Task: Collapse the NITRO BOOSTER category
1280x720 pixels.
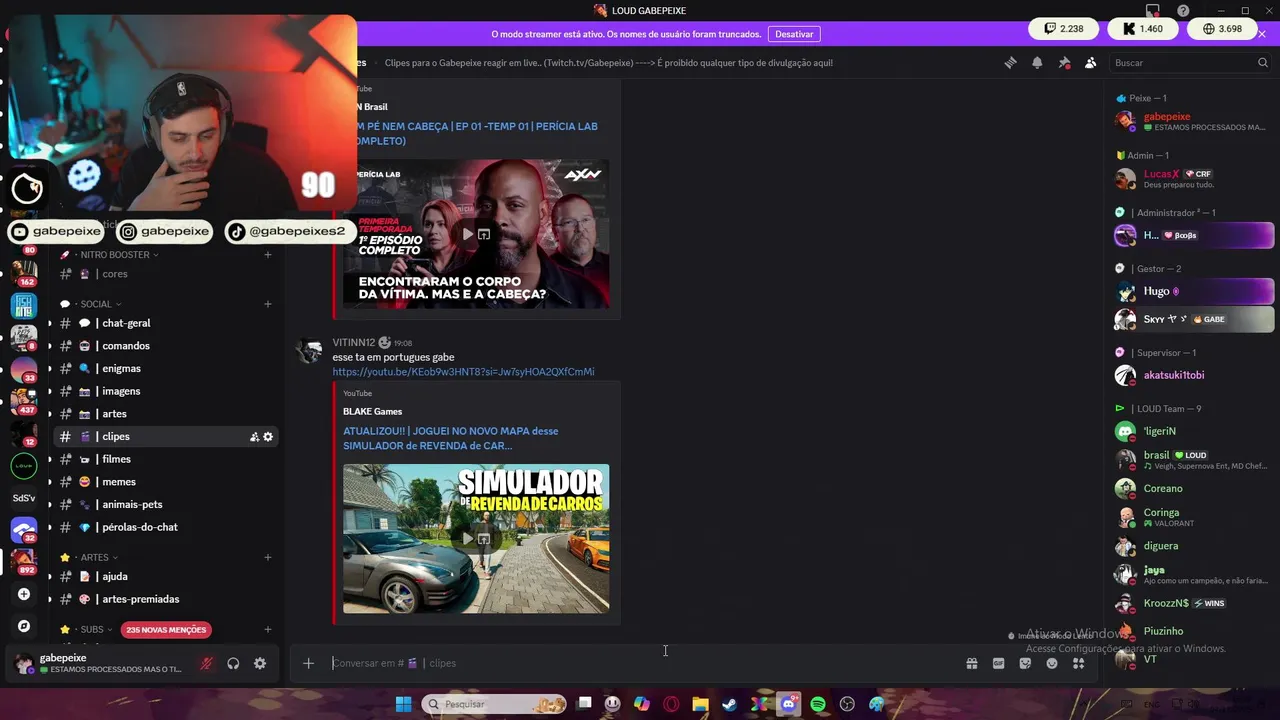Action: [x=117, y=255]
